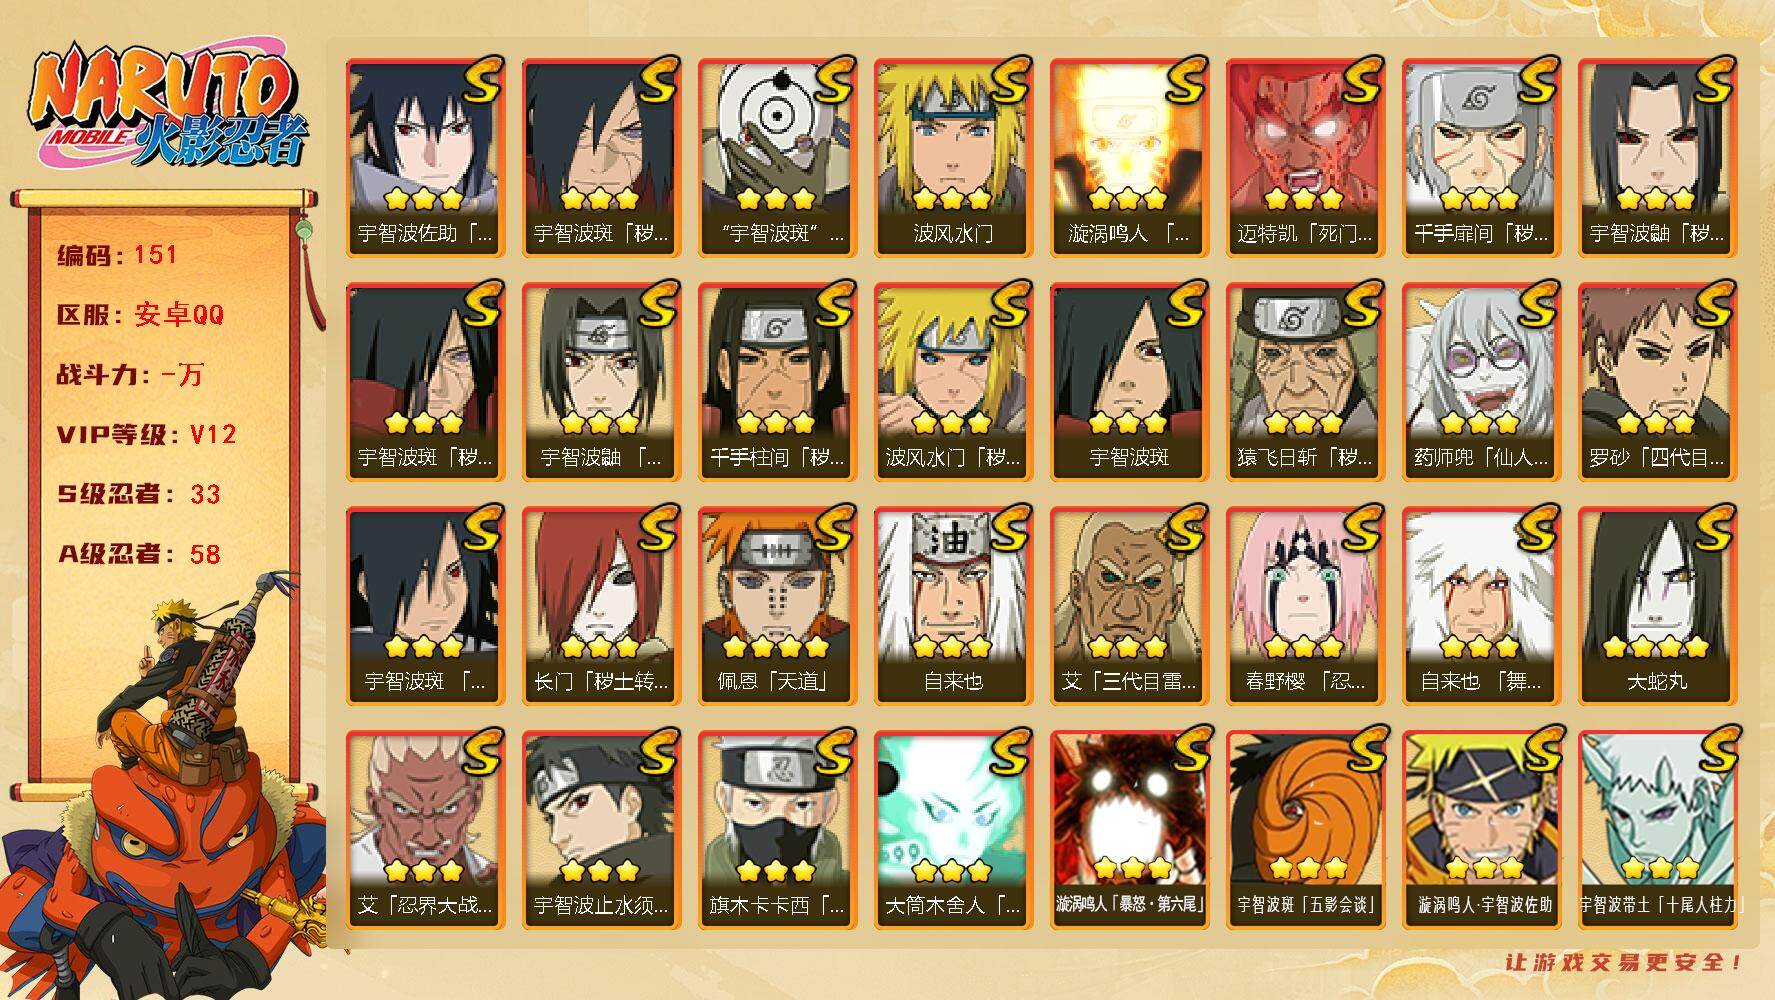The height and width of the screenshot is (1000, 1775).
Task: Choose the 大蛇丸 character card
Action: (1657, 606)
